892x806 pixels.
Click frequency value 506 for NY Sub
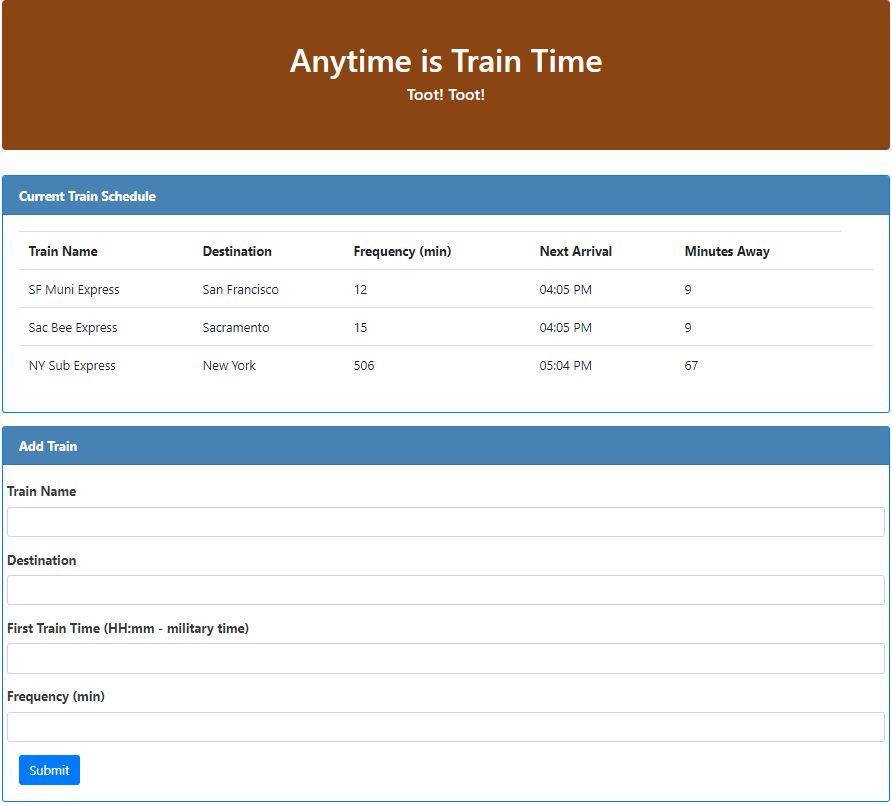click(364, 365)
